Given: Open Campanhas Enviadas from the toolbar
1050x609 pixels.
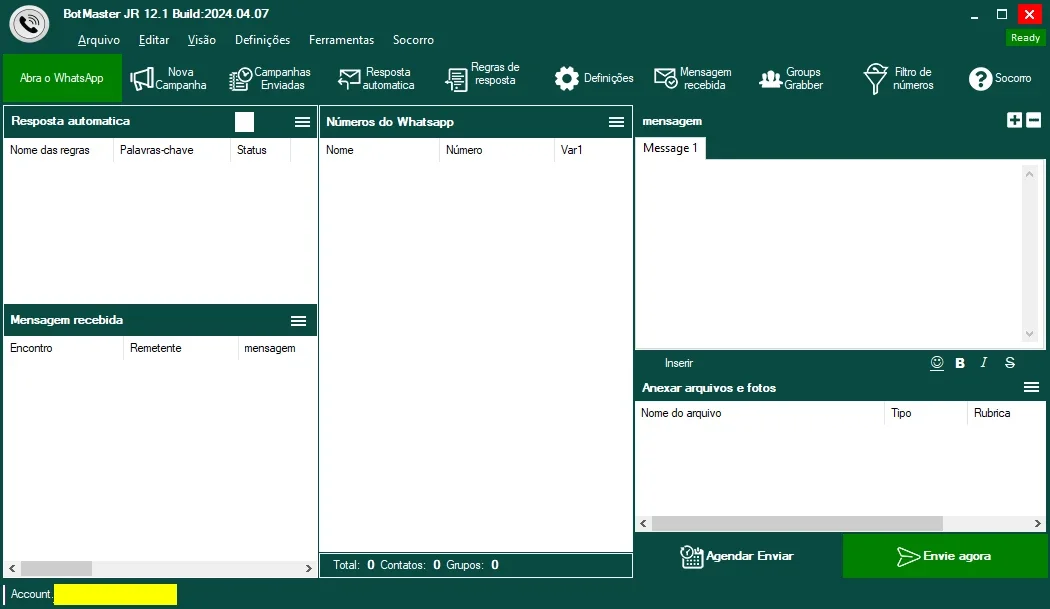Looking at the screenshot, I should tap(270, 78).
